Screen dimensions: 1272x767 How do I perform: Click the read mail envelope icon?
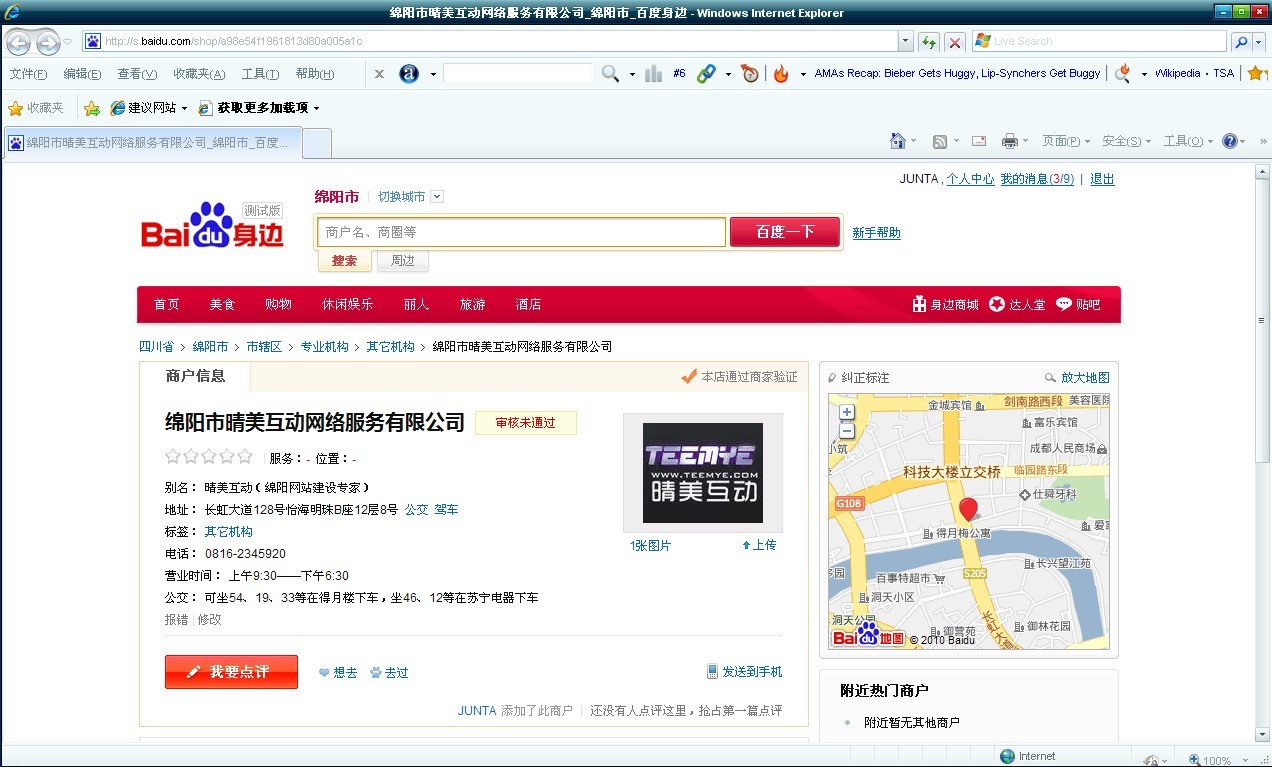pos(979,141)
